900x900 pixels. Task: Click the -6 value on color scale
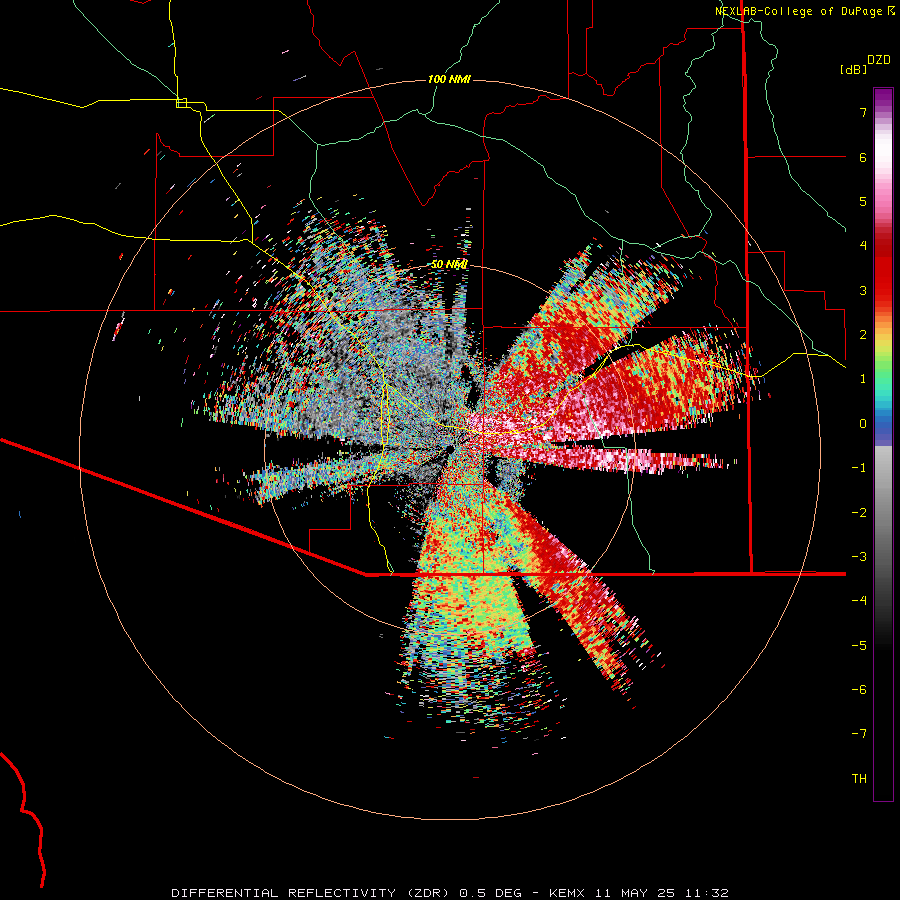(x=859, y=690)
